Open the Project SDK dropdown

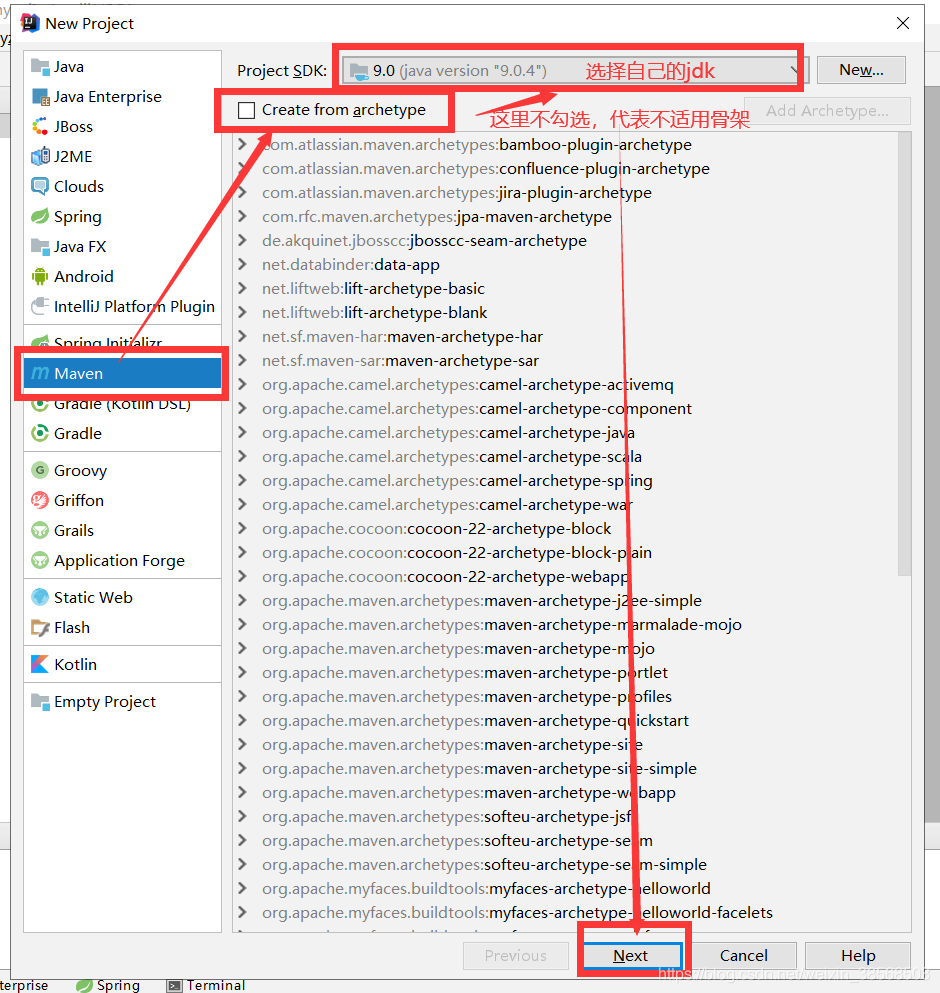pyautogui.click(x=576, y=70)
